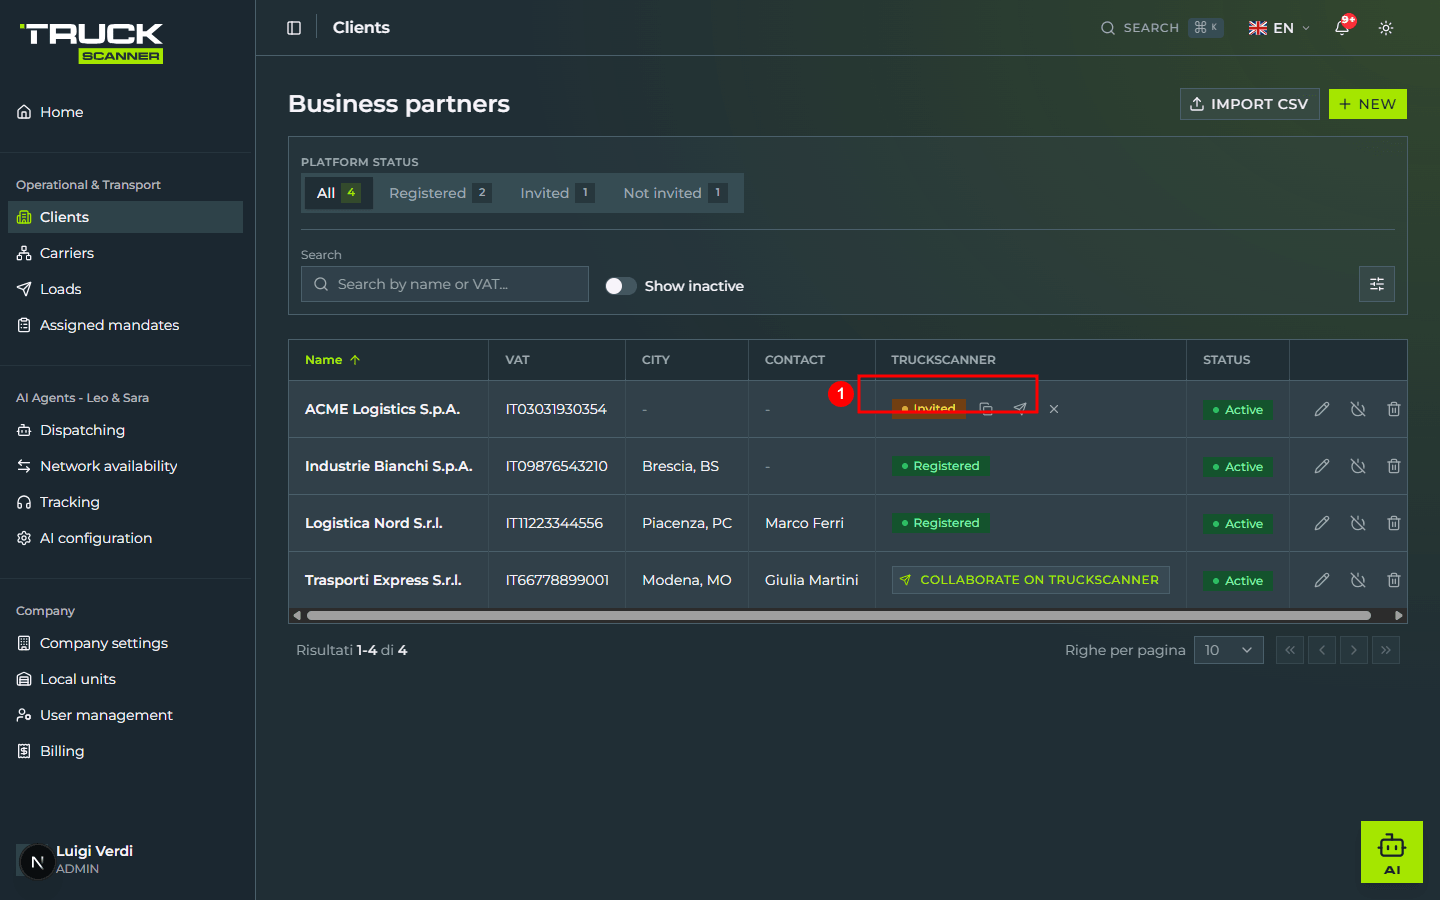Image resolution: width=1440 pixels, height=900 pixels.
Task: Deactivate Trasporti Express S.r.l.
Action: [x=1358, y=580]
